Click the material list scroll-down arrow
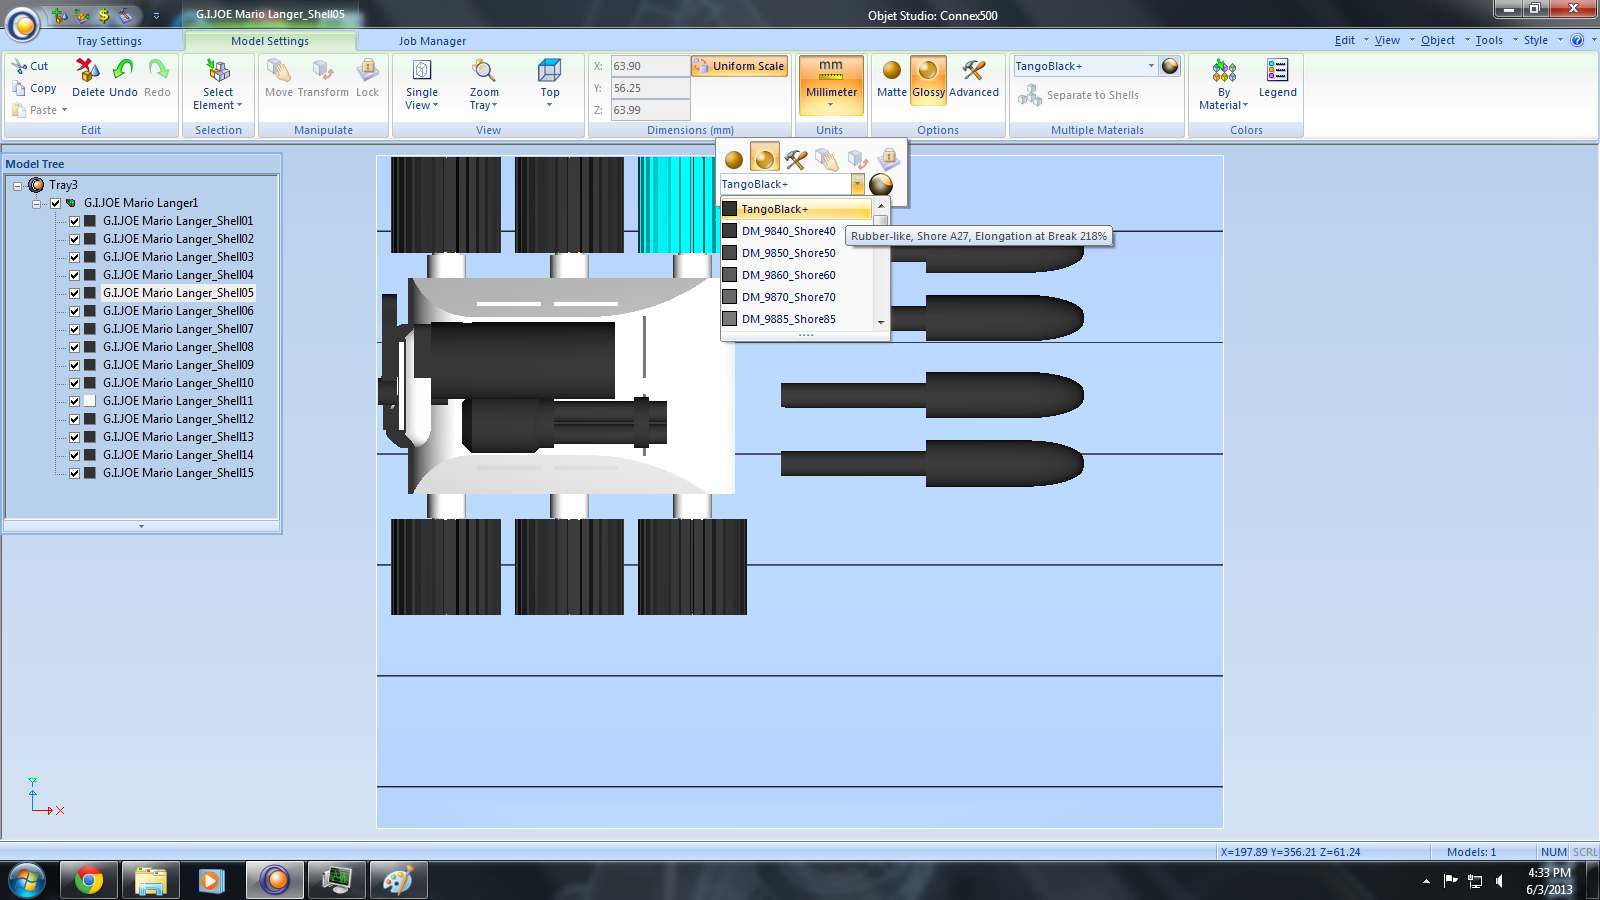The width and height of the screenshot is (1600, 900). 881,322
